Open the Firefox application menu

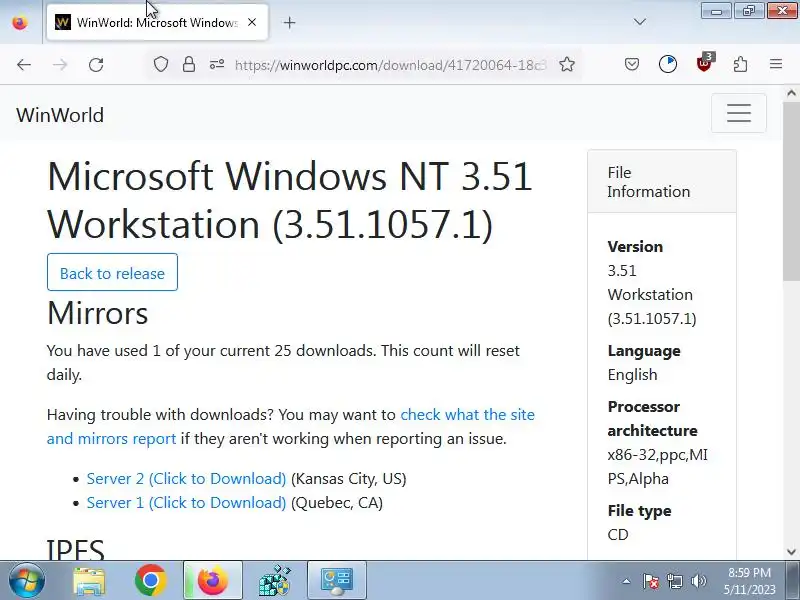(x=776, y=64)
